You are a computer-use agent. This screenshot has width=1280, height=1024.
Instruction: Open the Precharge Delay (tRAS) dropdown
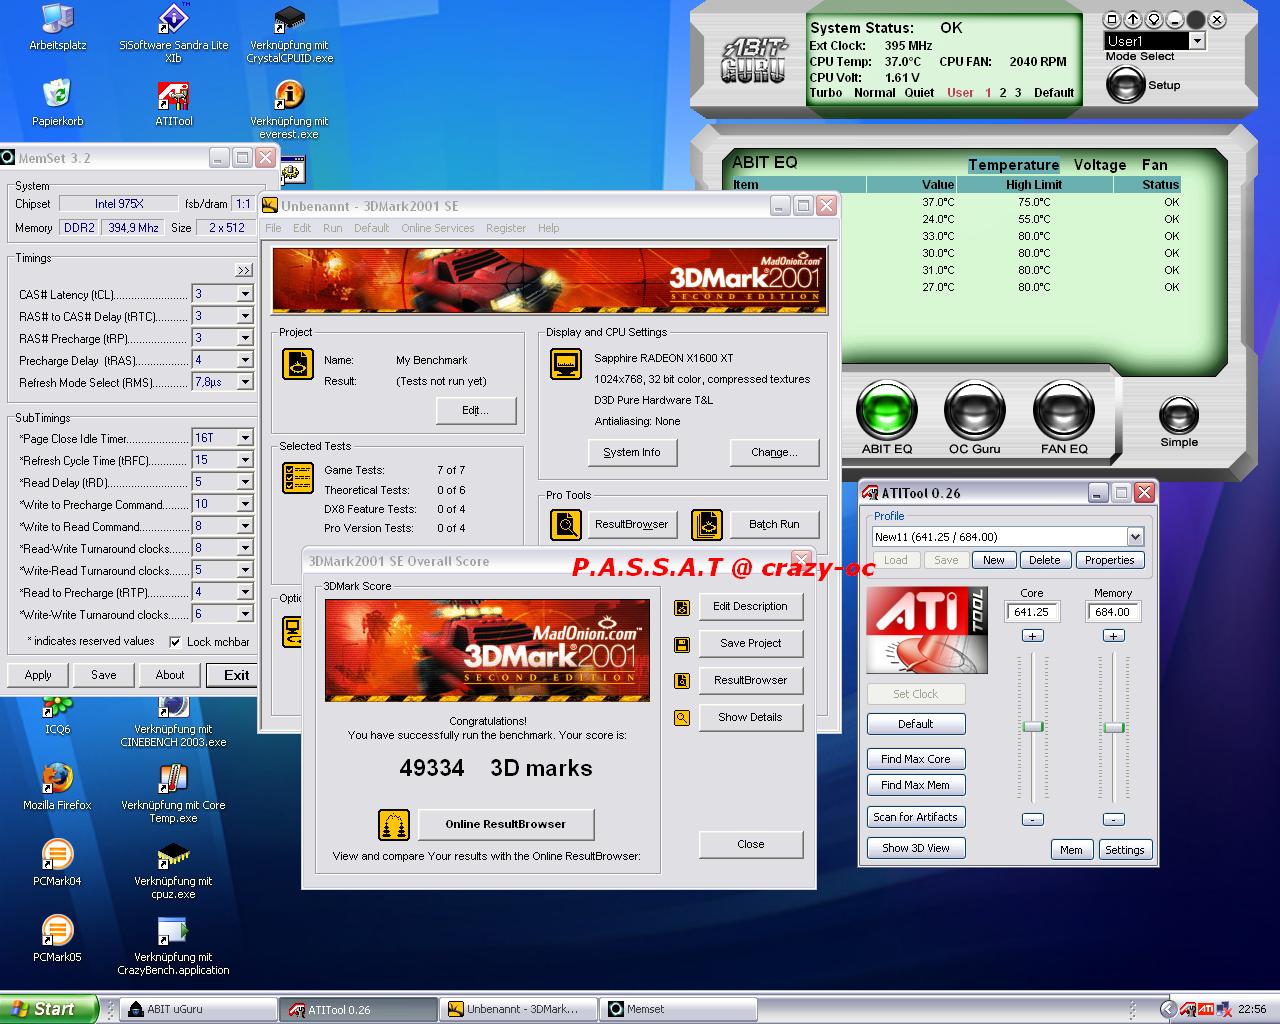click(x=244, y=360)
